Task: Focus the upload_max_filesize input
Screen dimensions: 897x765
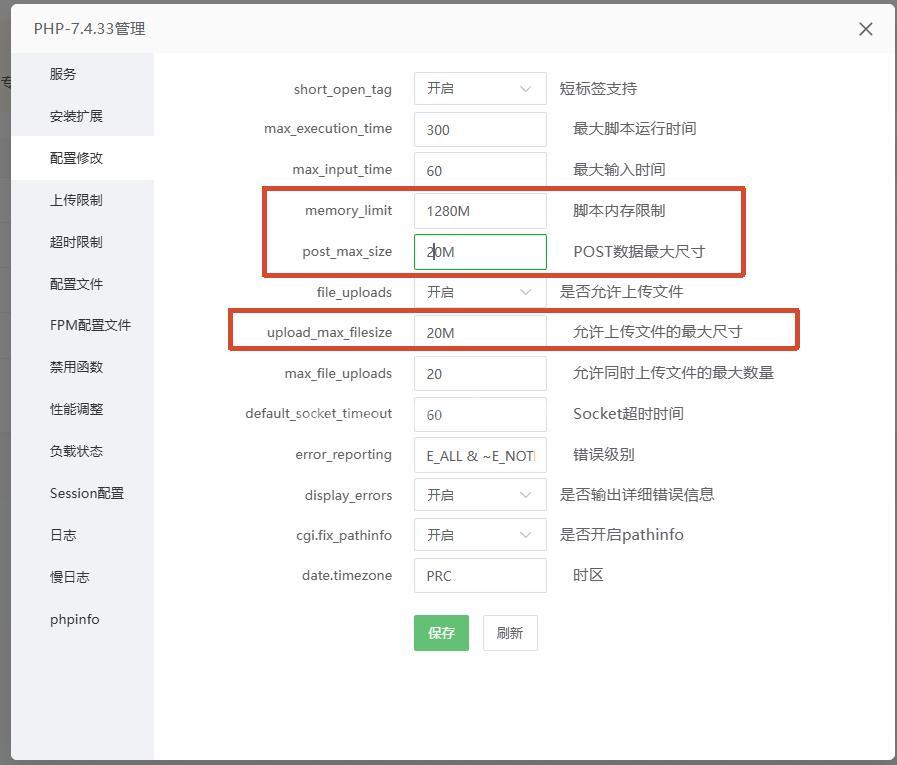Action: (x=480, y=332)
